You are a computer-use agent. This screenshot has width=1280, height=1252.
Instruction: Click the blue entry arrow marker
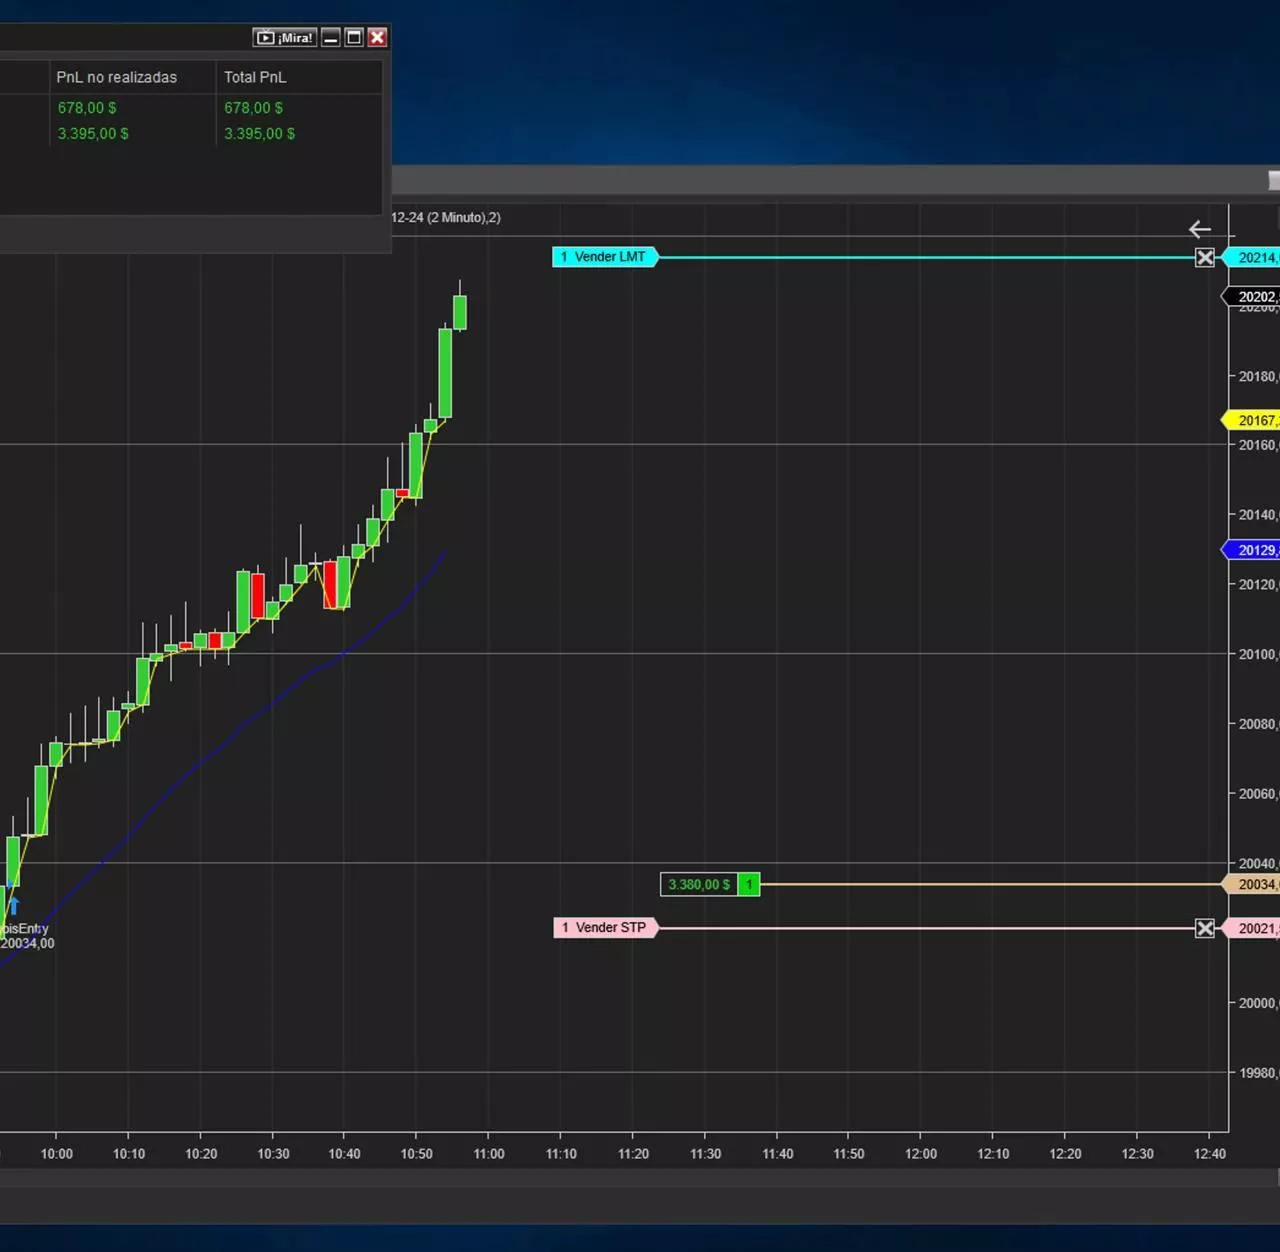click(x=14, y=906)
